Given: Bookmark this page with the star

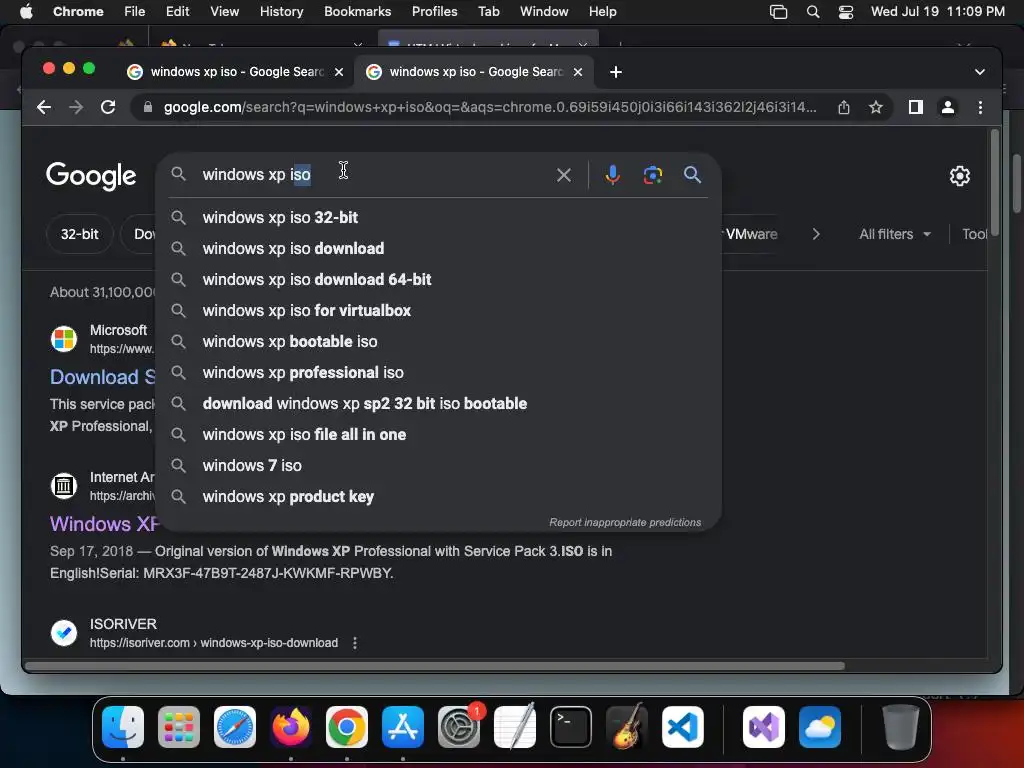Looking at the screenshot, I should [x=876, y=107].
